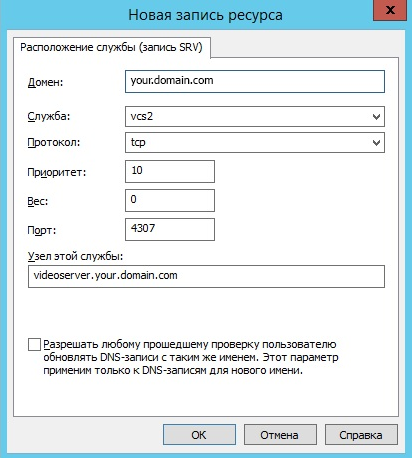The image size is (412, 458).
Task: Confirm the record with OK
Action: [x=199, y=435]
